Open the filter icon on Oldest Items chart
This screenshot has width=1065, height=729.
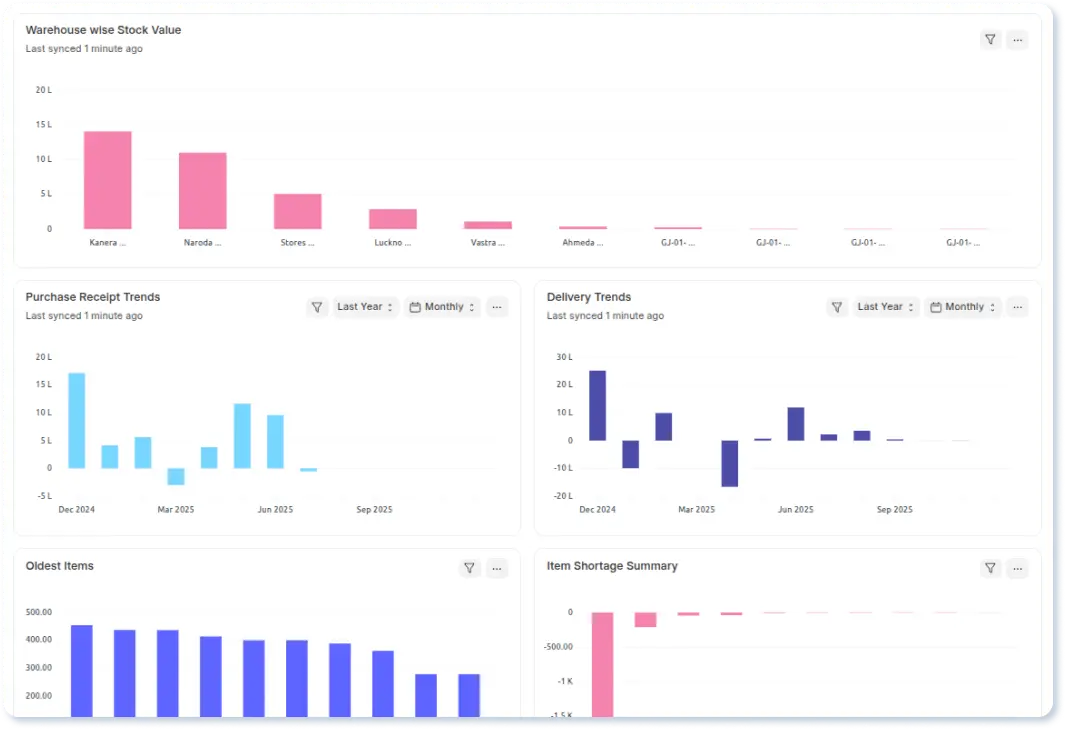[x=470, y=567]
